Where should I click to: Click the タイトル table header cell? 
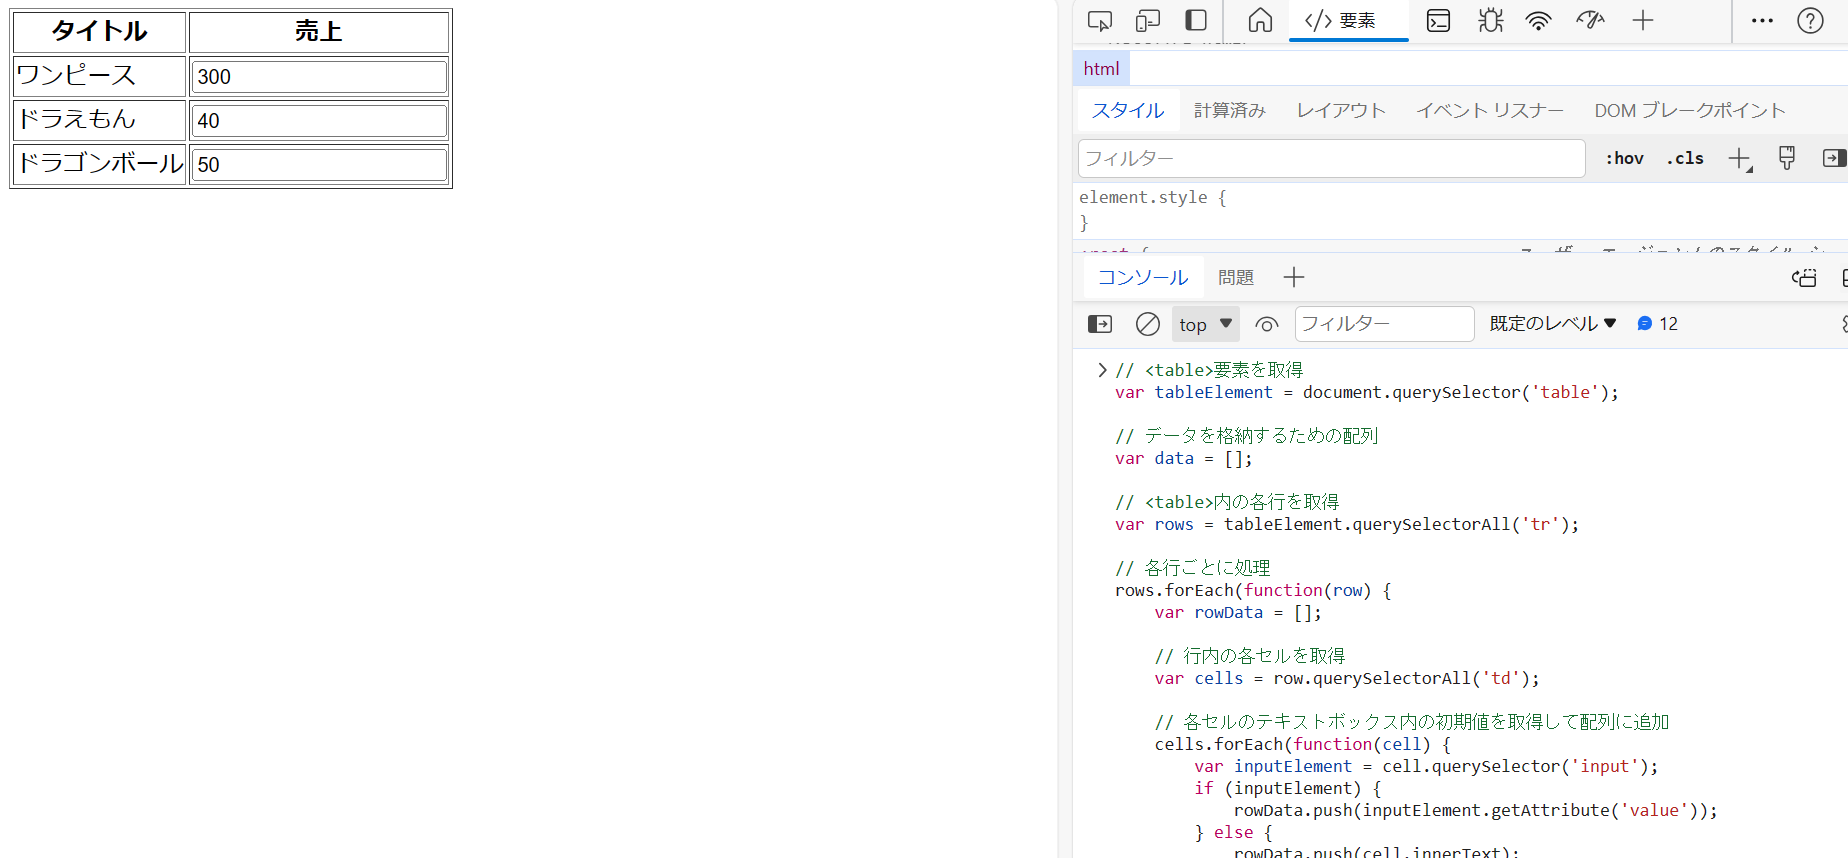coord(99,31)
